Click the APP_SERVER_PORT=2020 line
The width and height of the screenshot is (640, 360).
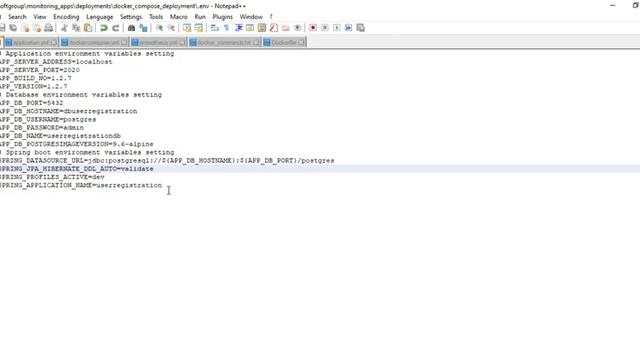click(x=40, y=70)
